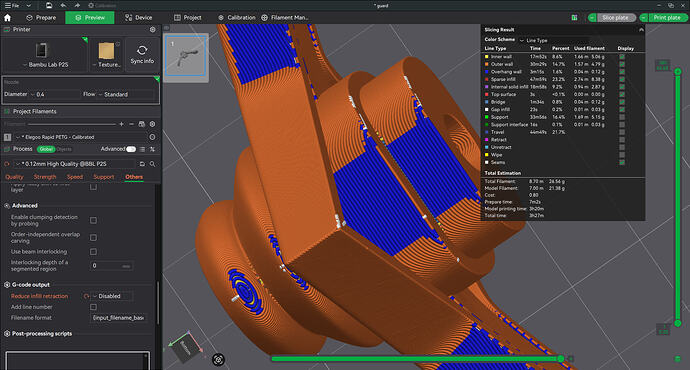Remove a filament with minus icon
This screenshot has height=370, width=690.
pyautogui.click(x=132, y=124)
